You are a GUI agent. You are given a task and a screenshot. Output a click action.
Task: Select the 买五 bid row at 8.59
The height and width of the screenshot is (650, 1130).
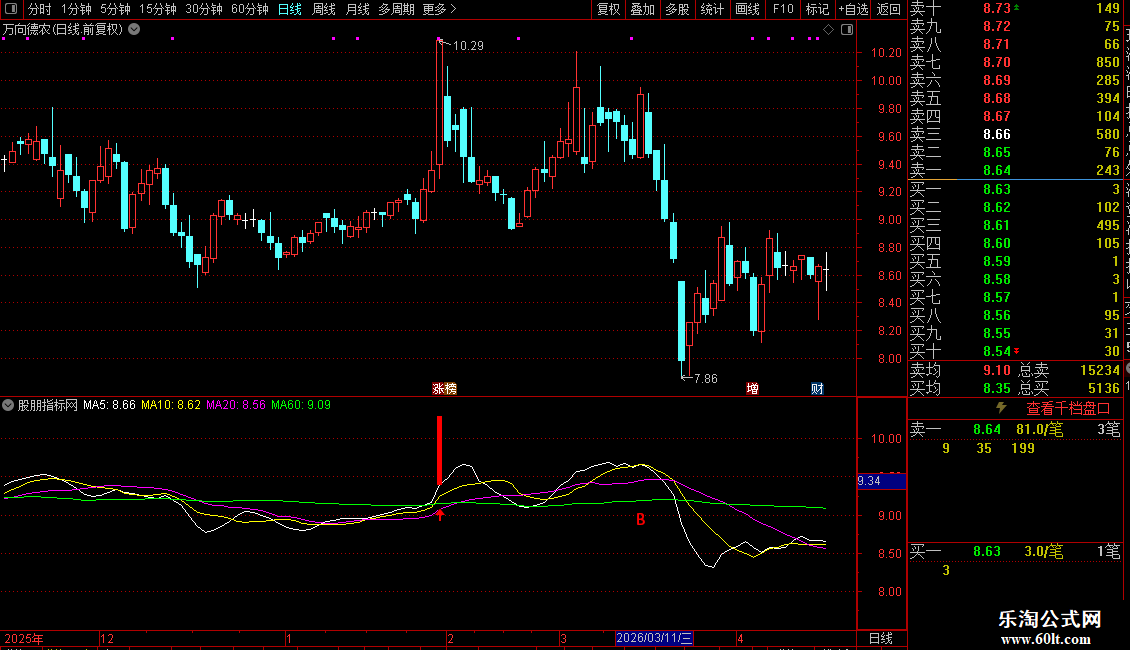1015,261
